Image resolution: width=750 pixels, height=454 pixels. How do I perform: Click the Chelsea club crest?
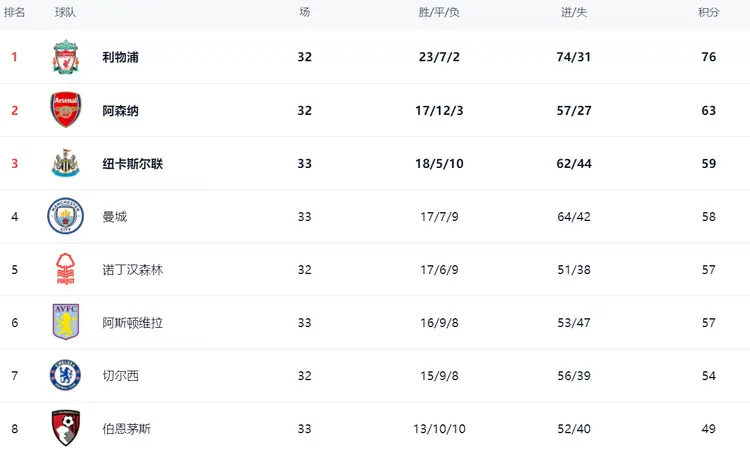click(x=66, y=376)
